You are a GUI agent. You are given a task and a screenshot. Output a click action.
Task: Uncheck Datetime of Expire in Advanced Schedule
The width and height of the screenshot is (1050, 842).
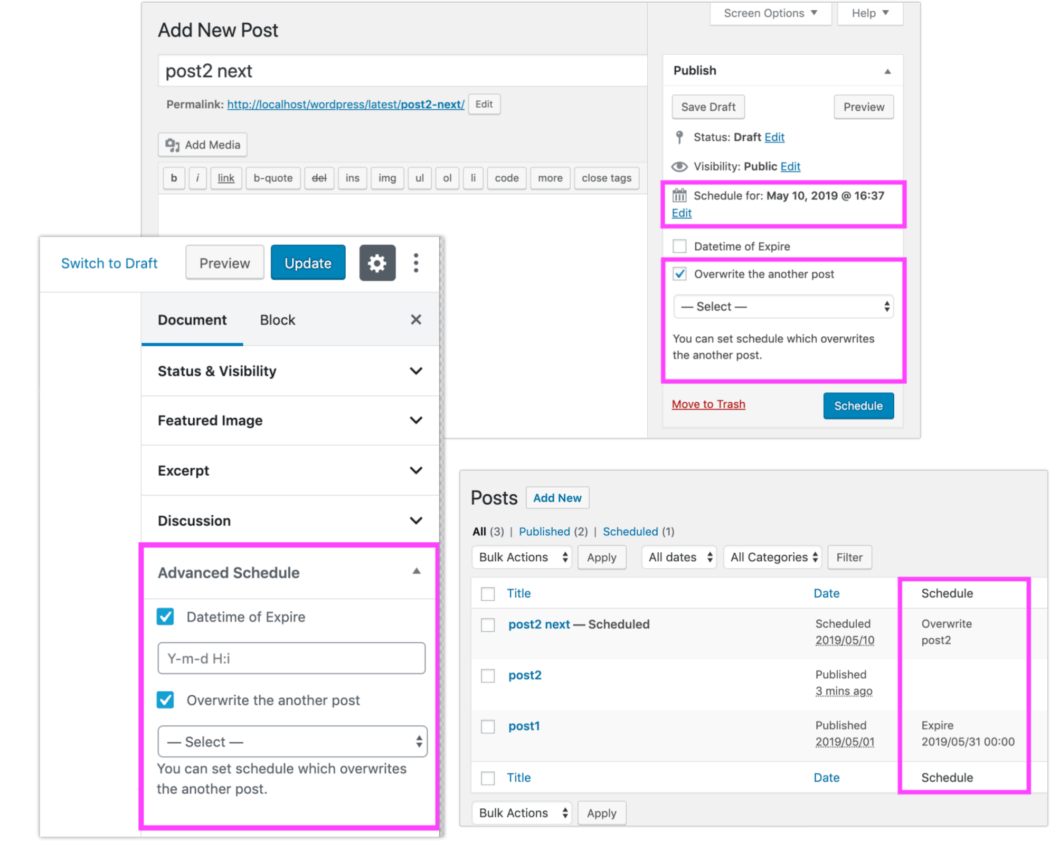pyautogui.click(x=165, y=616)
